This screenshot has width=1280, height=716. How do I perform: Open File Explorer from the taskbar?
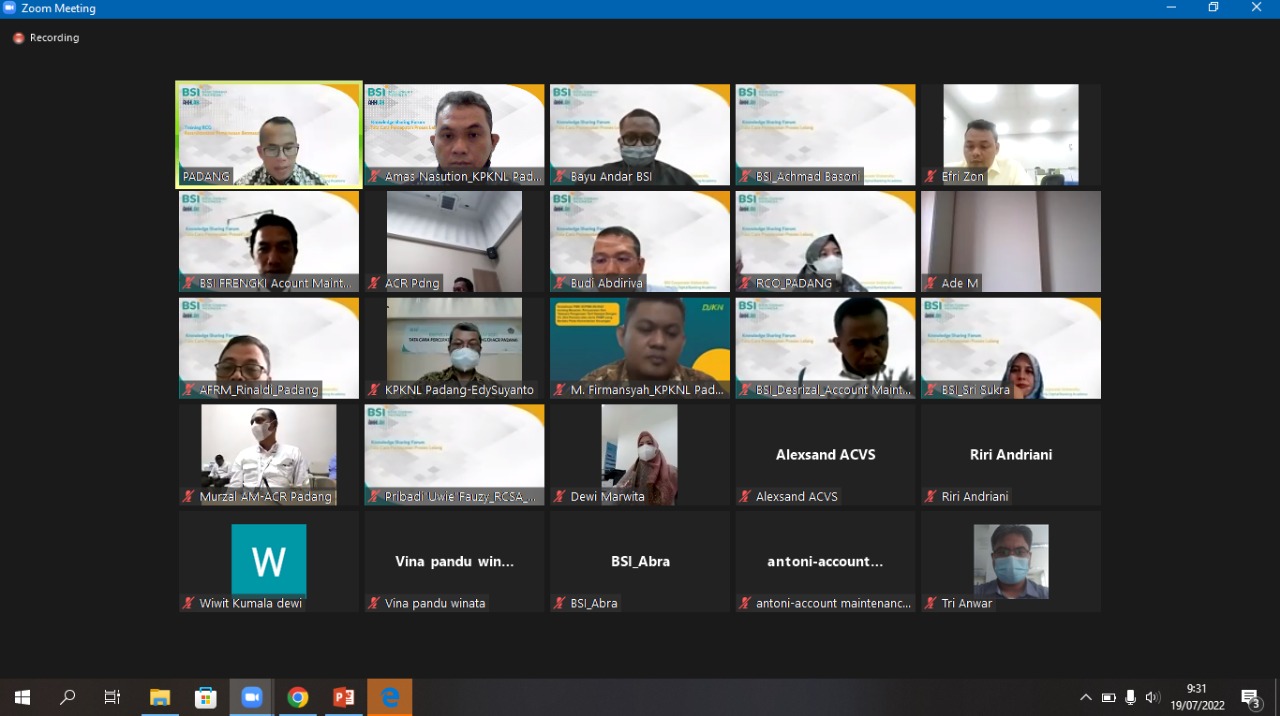[x=160, y=697]
